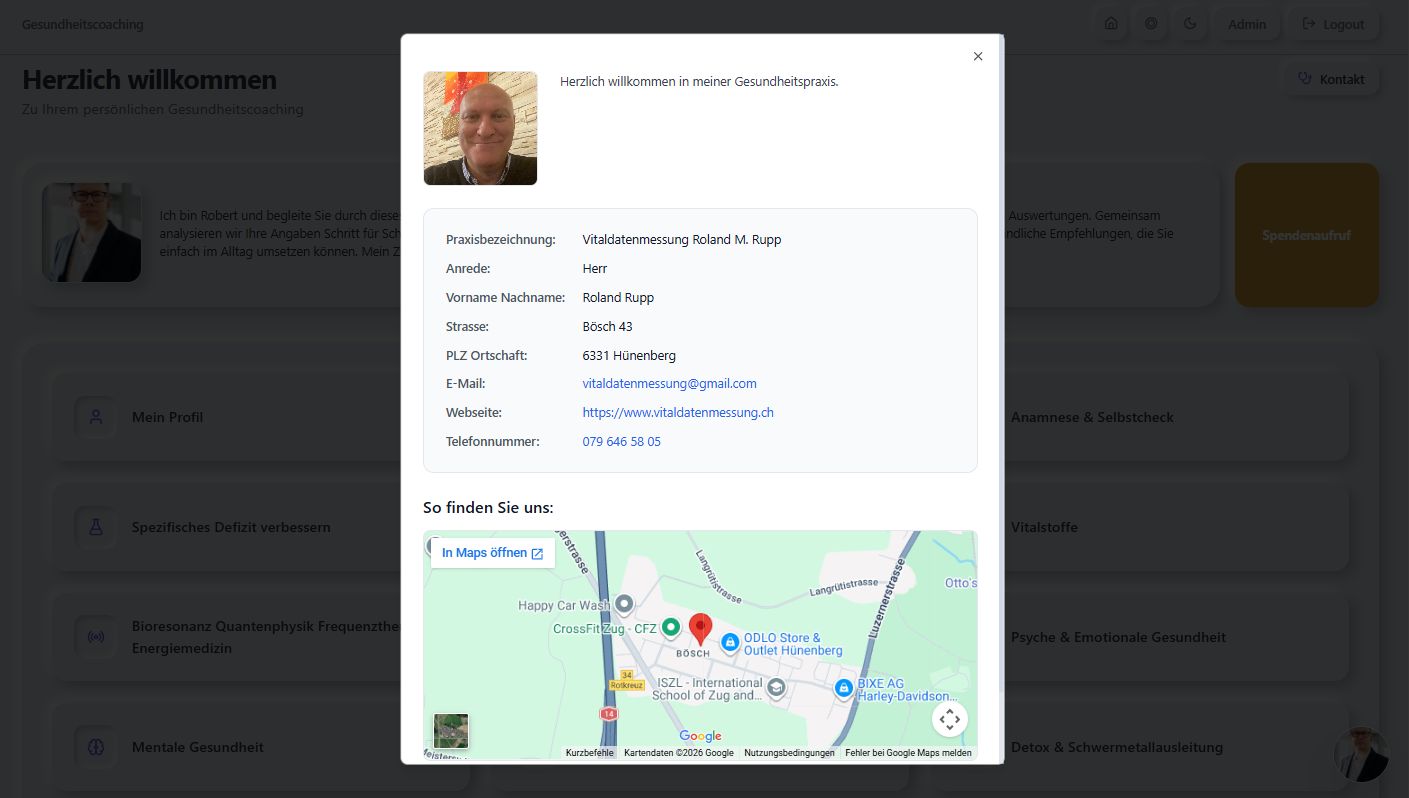The image size is (1409, 798).
Task: Toggle dark mode with the moon icon
Action: (x=1191, y=23)
